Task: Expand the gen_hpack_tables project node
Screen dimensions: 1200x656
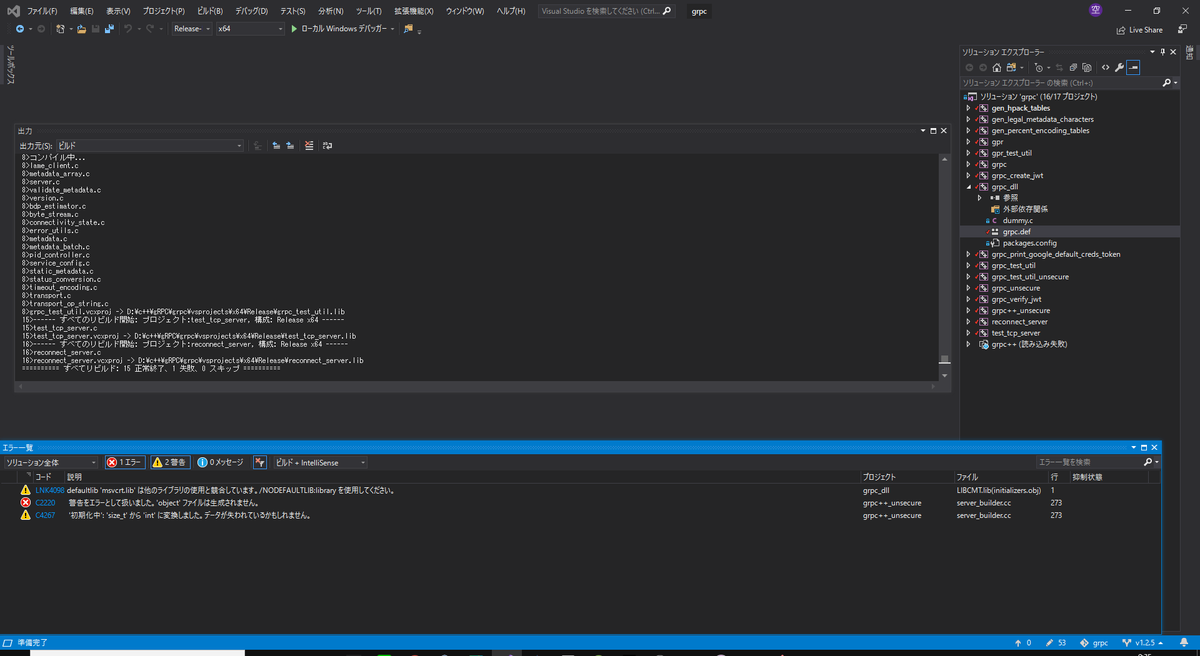Action: [x=968, y=108]
